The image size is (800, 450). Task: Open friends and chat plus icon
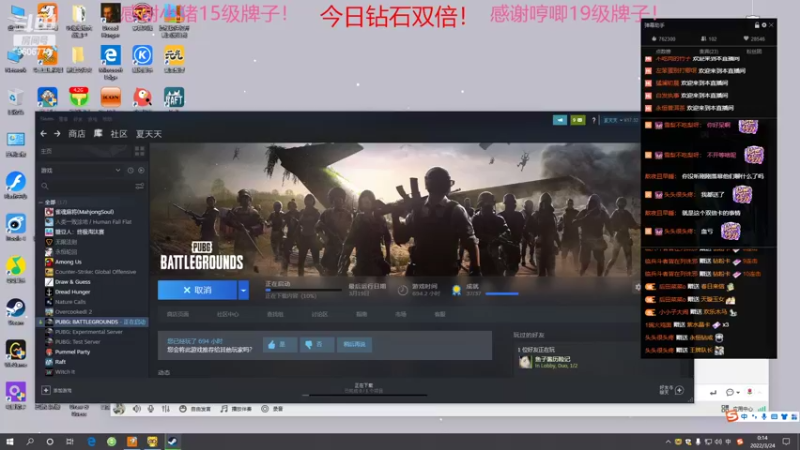click(679, 390)
